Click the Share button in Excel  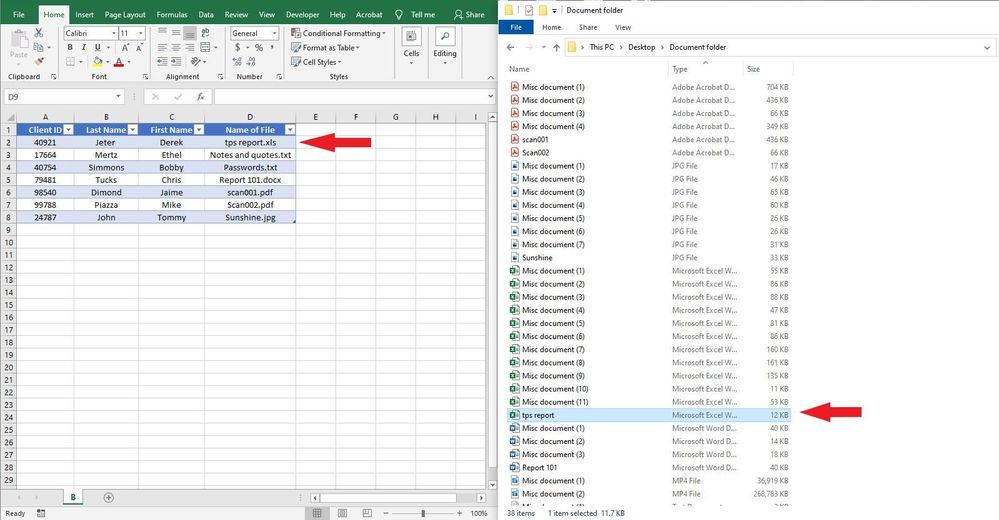(x=469, y=15)
